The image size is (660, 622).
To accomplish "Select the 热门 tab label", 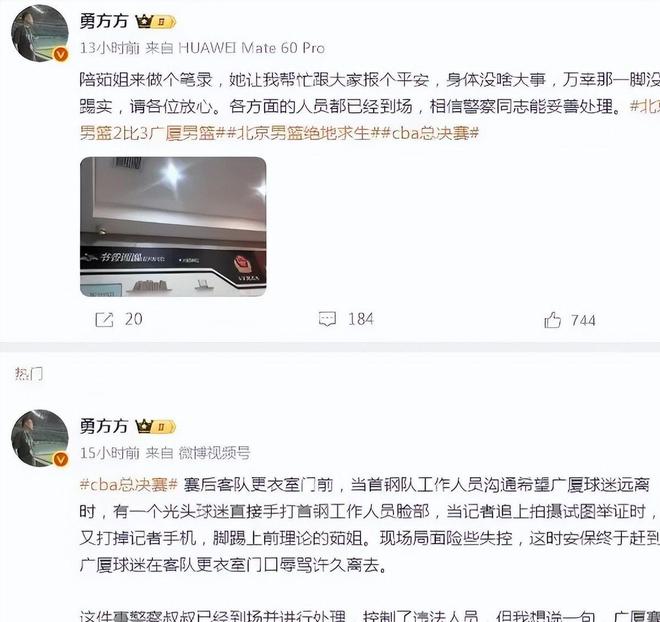I will pyautogui.click(x=29, y=373).
